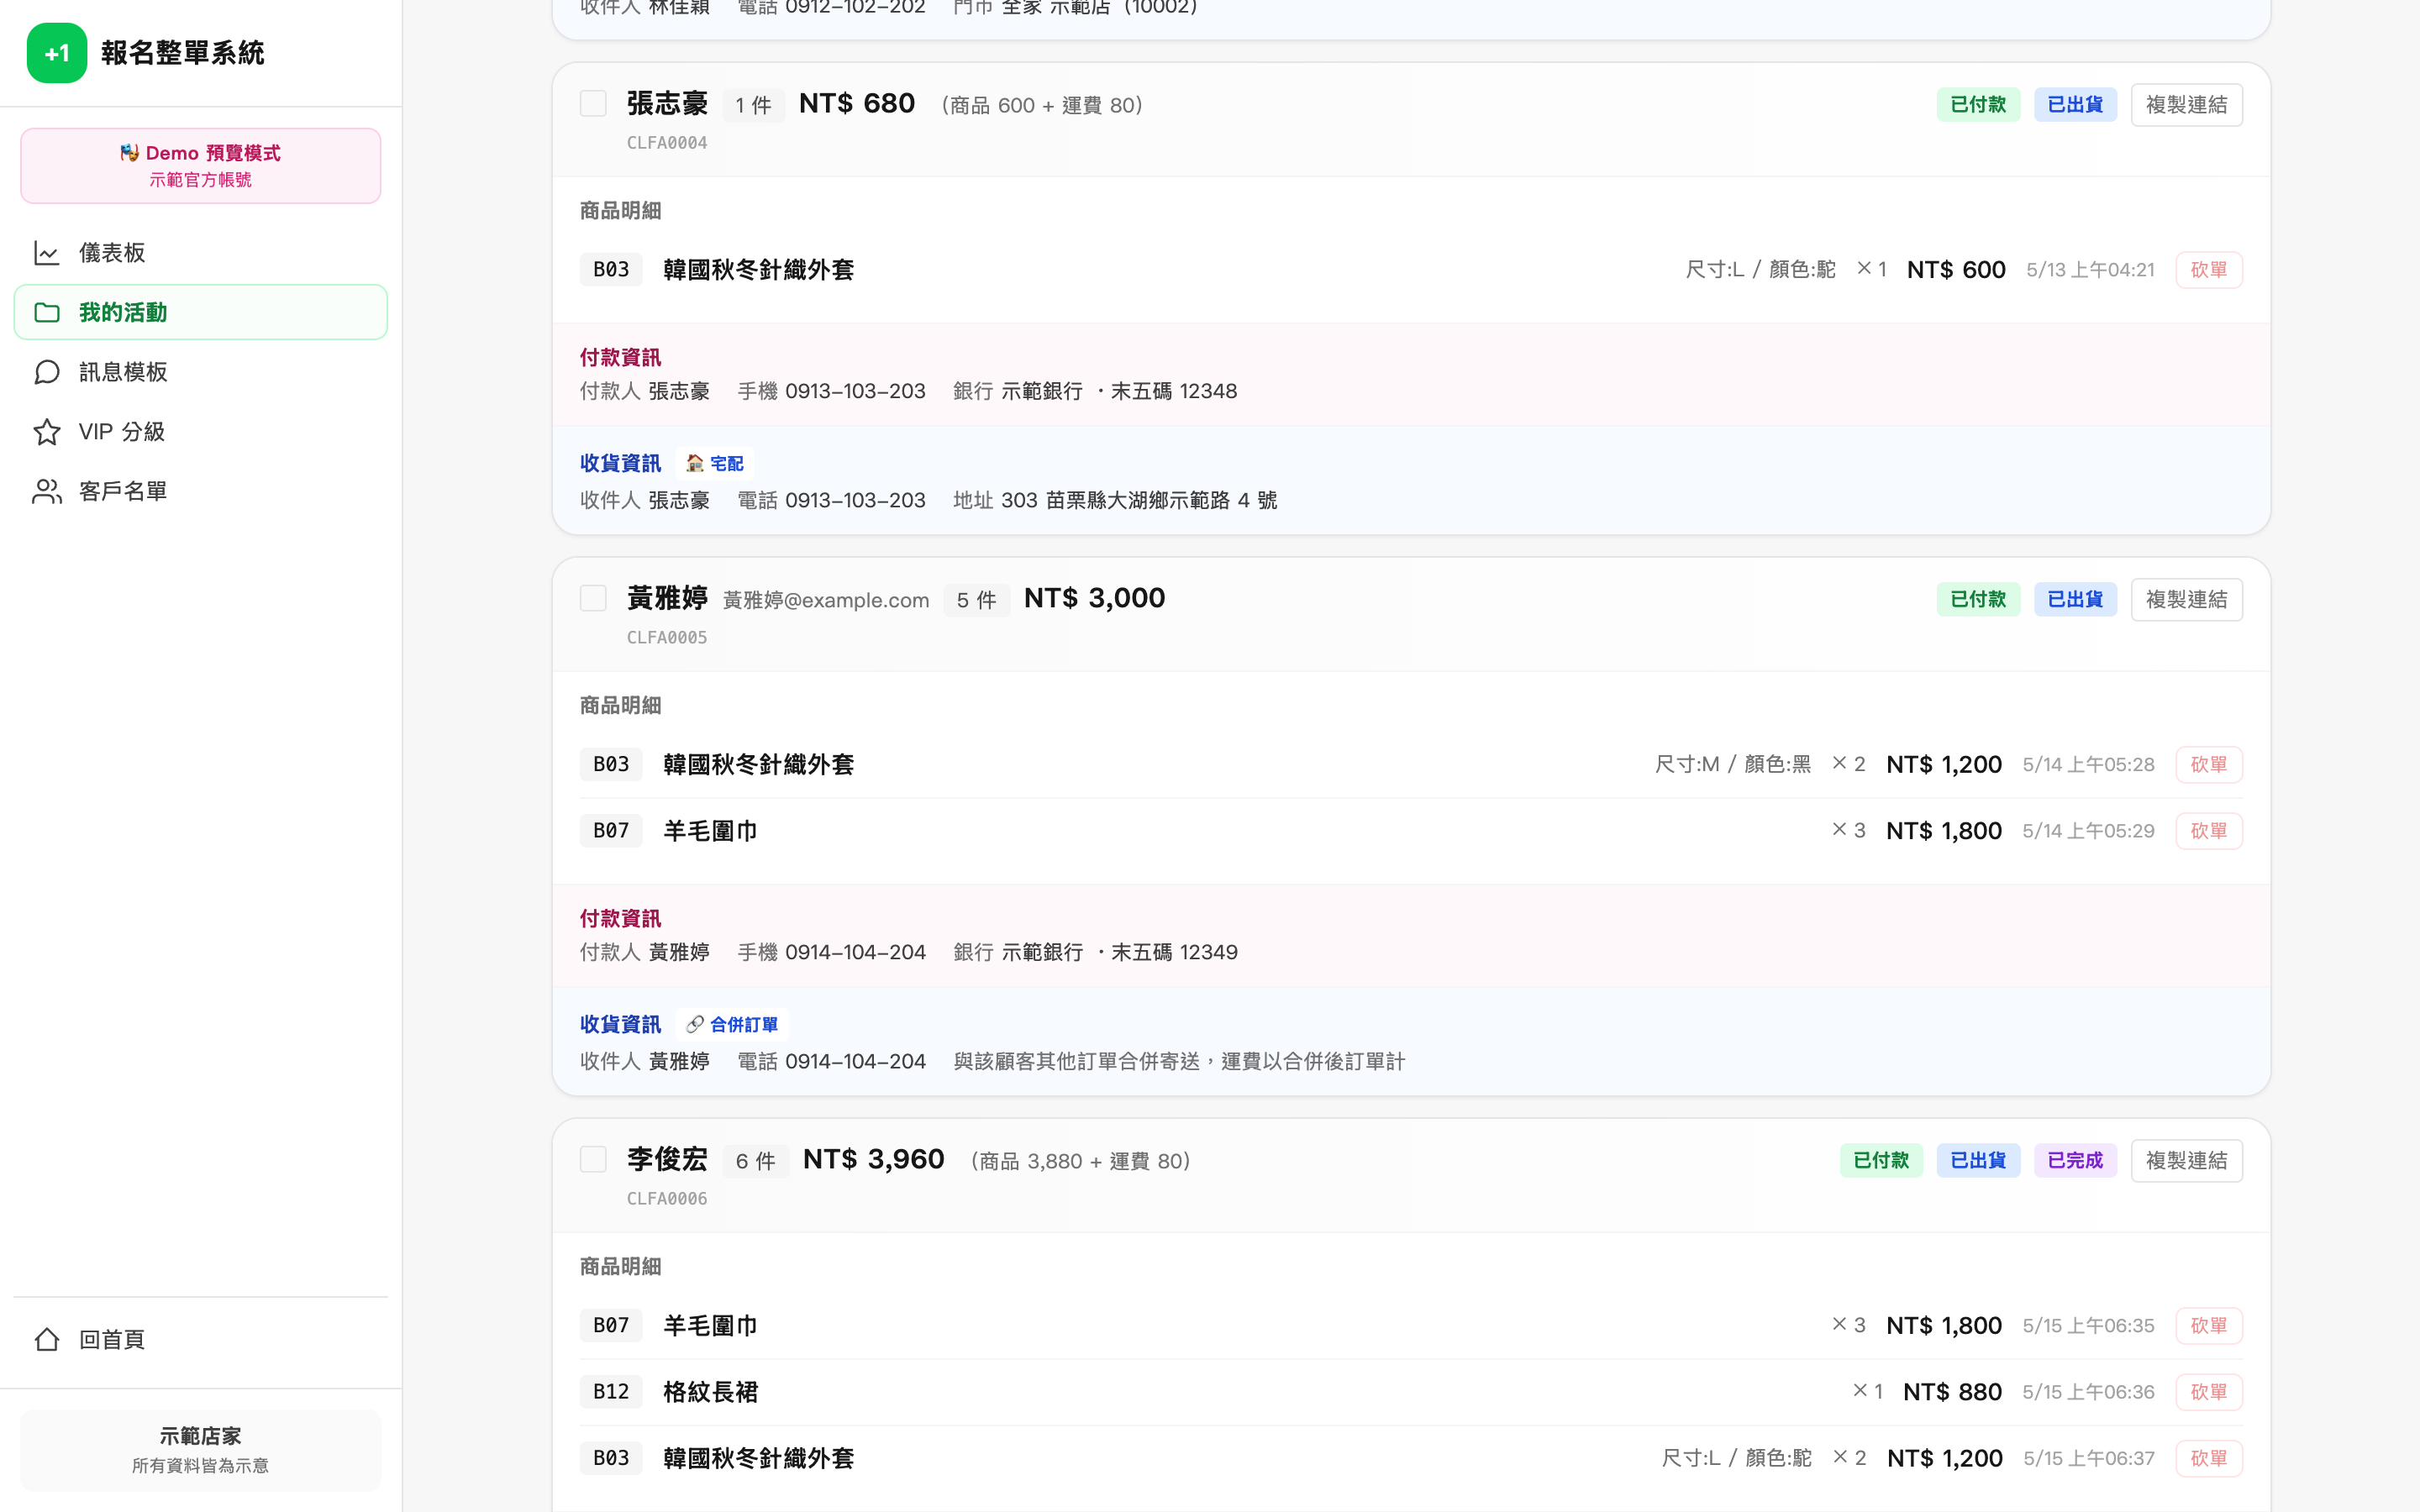The image size is (2420, 1512).
Task: Click order number CLFA0004
Action: point(667,143)
